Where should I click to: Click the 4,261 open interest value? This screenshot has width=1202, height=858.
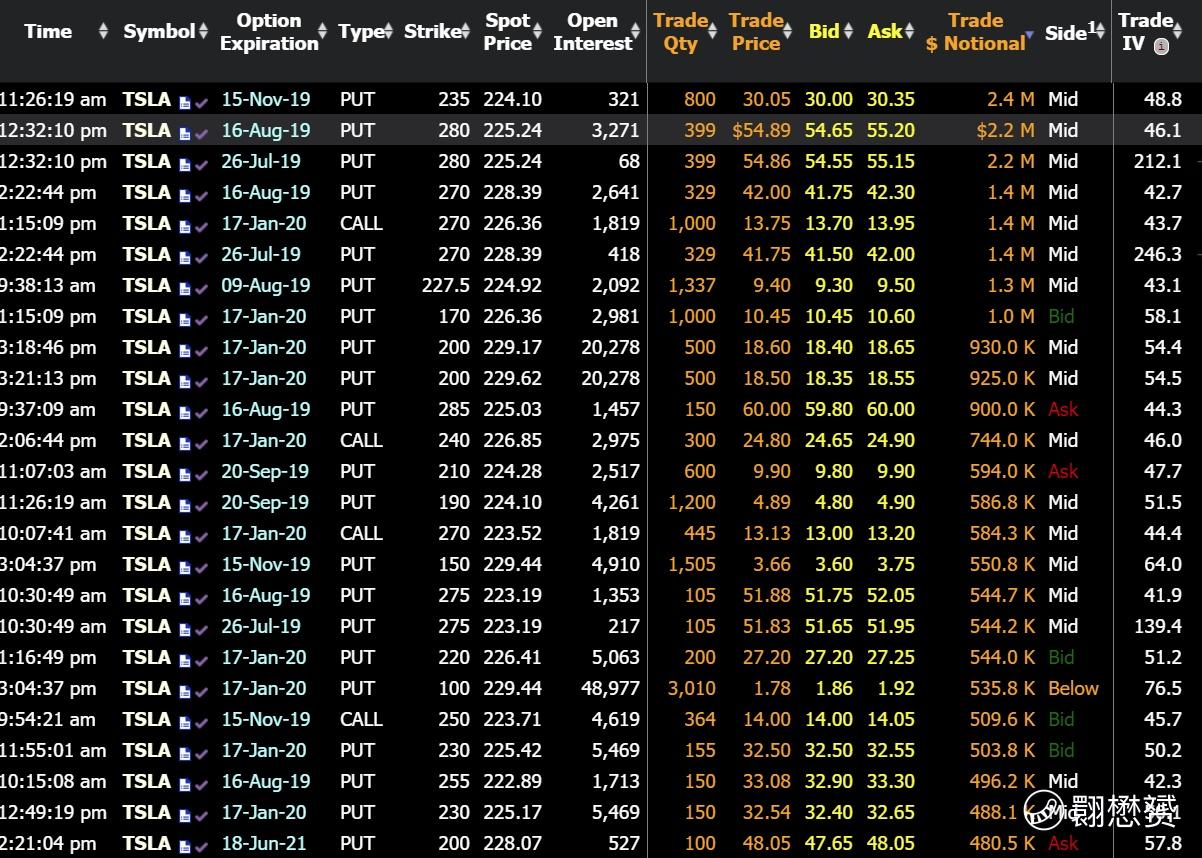(x=615, y=502)
